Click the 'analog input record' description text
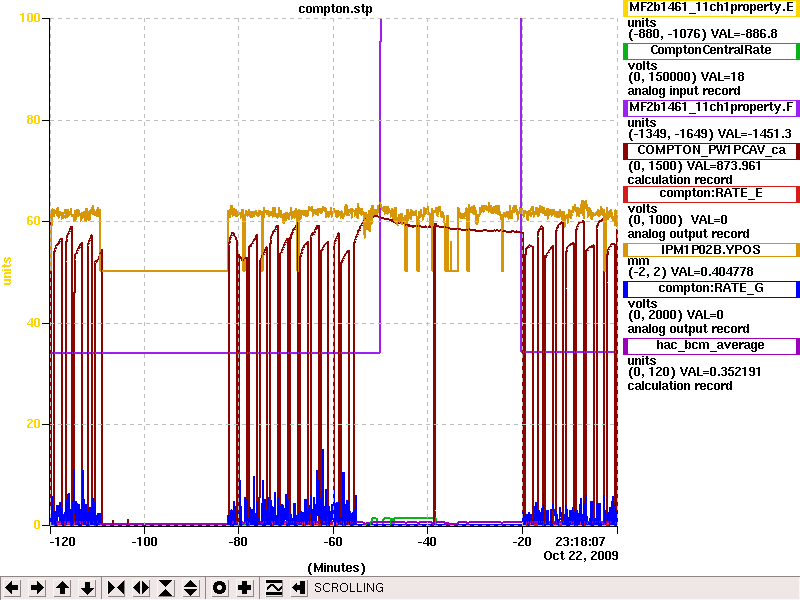This screenshot has height=600, width=800. tap(684, 91)
